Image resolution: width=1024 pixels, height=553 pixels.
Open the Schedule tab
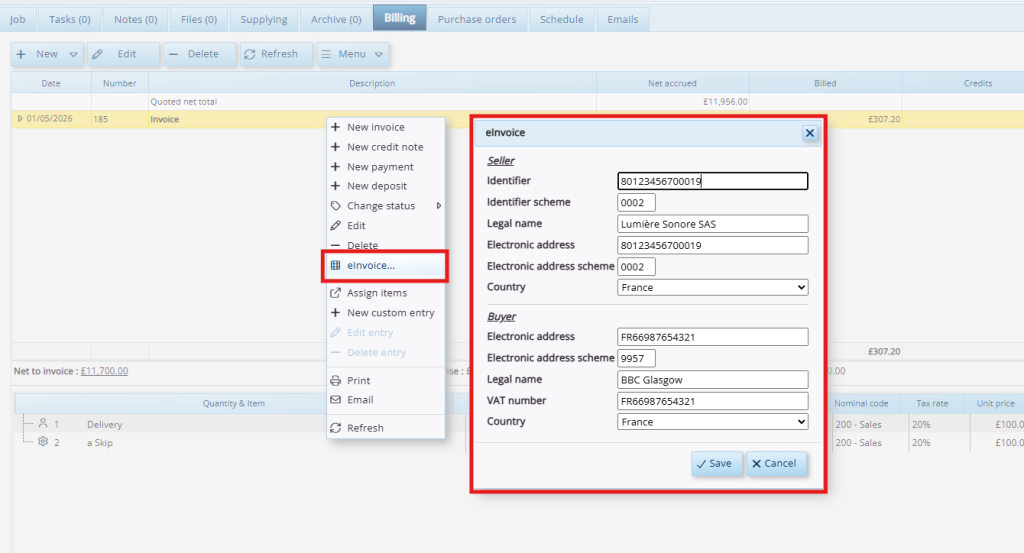click(x=562, y=19)
